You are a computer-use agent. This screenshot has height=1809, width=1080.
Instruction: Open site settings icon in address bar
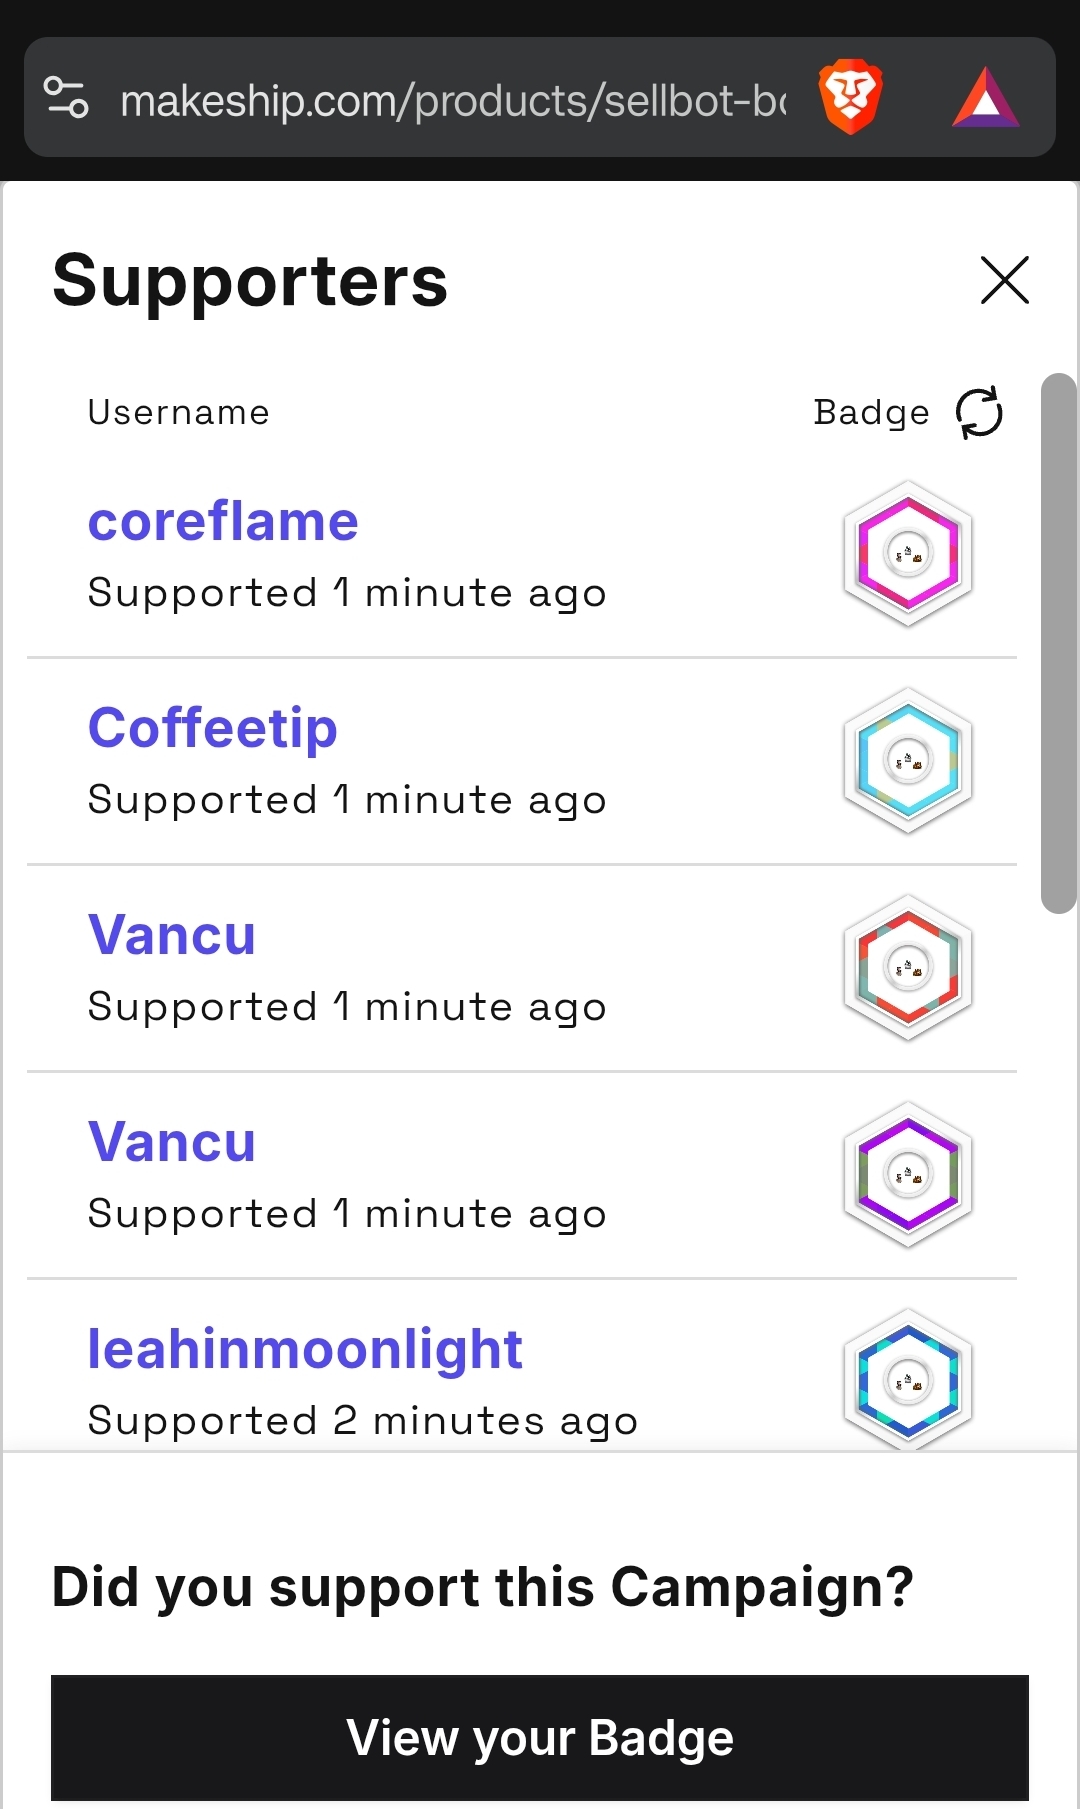(67, 98)
